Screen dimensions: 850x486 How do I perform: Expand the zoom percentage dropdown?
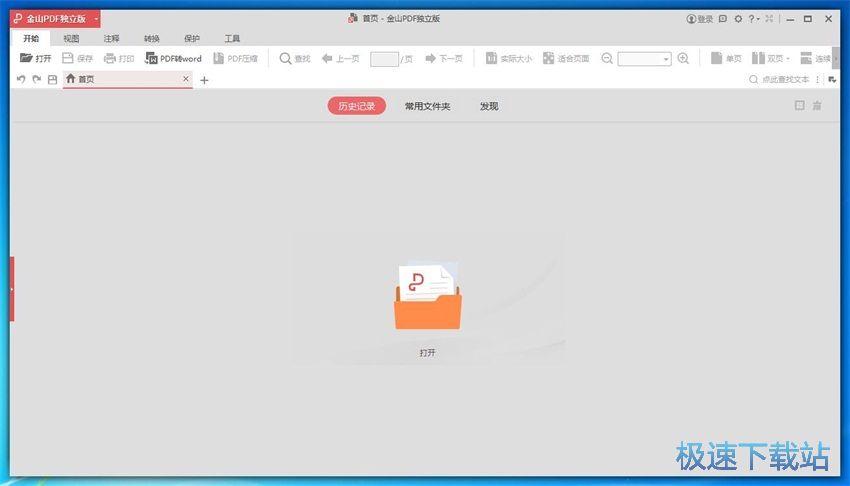tap(666, 59)
